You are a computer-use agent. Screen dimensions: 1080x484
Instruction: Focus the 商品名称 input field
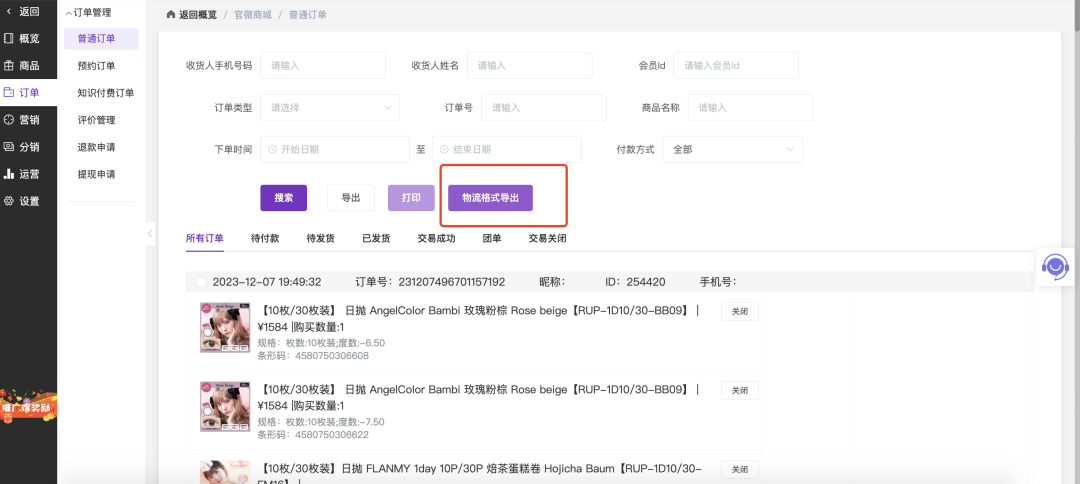[750, 107]
